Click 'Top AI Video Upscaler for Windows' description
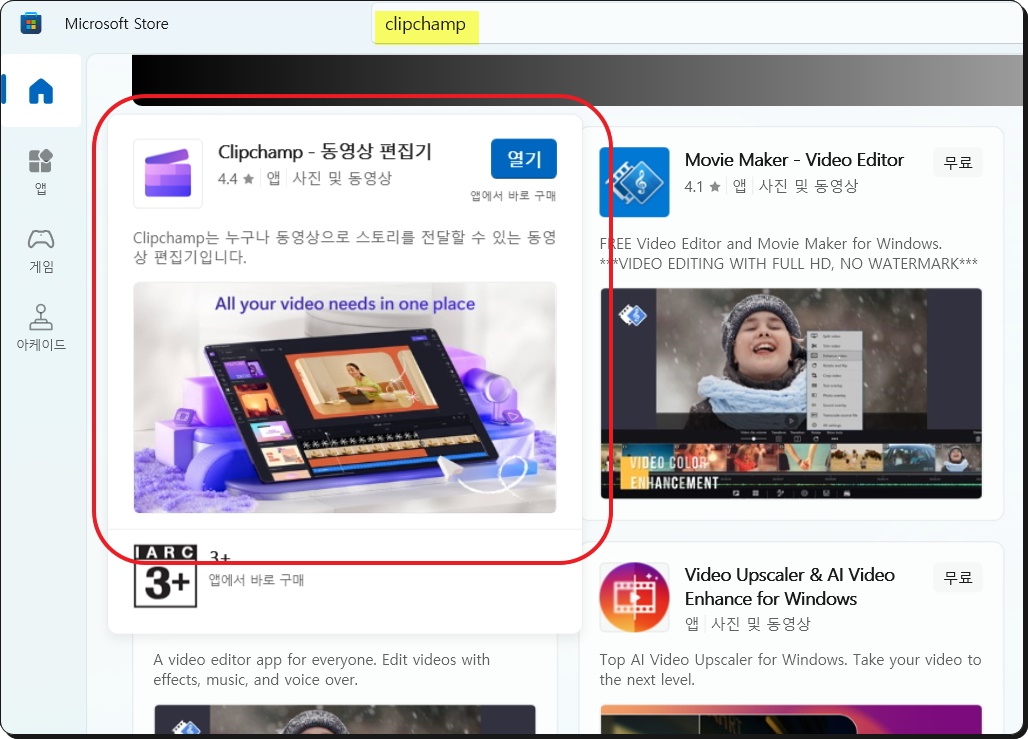Viewport: 1028px width, 739px height. 790,669
